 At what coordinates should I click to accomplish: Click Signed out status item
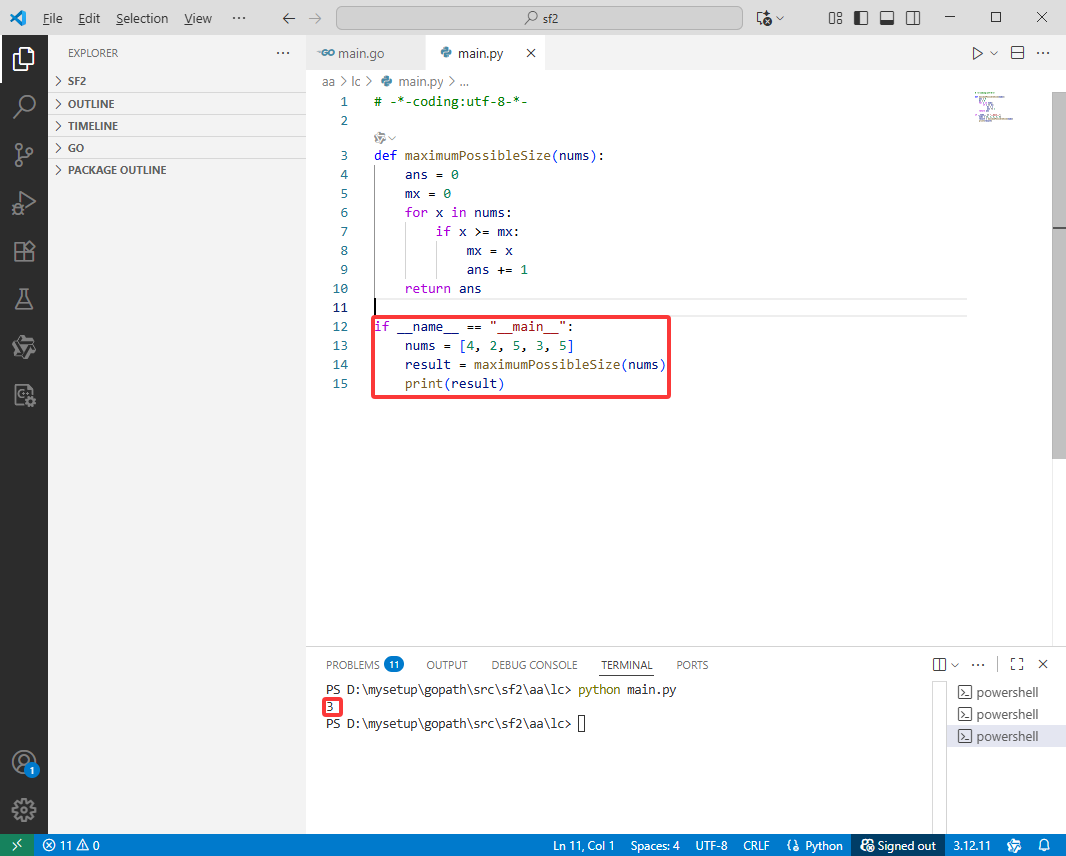[898, 845]
